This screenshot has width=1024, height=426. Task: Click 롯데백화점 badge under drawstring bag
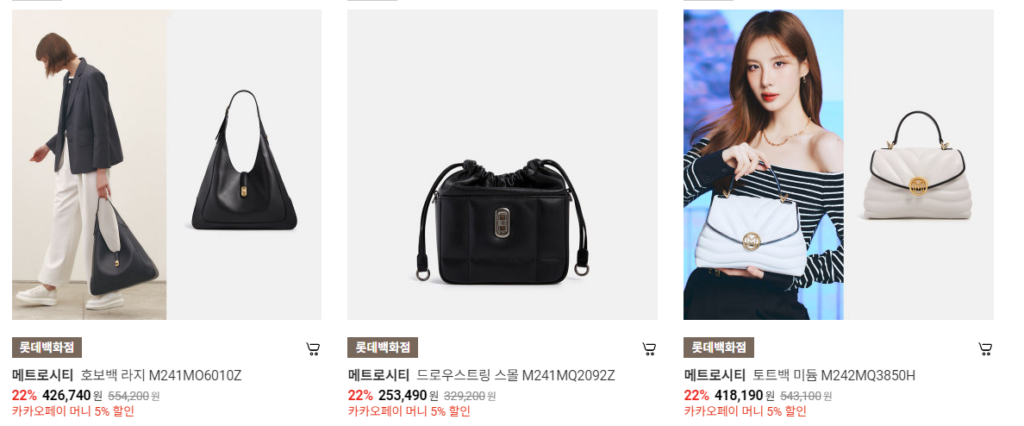[x=383, y=348]
